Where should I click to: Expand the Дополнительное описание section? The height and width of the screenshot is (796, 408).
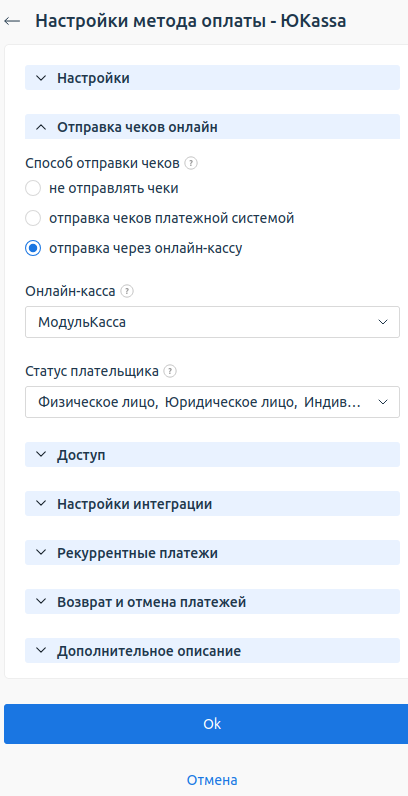[212, 651]
